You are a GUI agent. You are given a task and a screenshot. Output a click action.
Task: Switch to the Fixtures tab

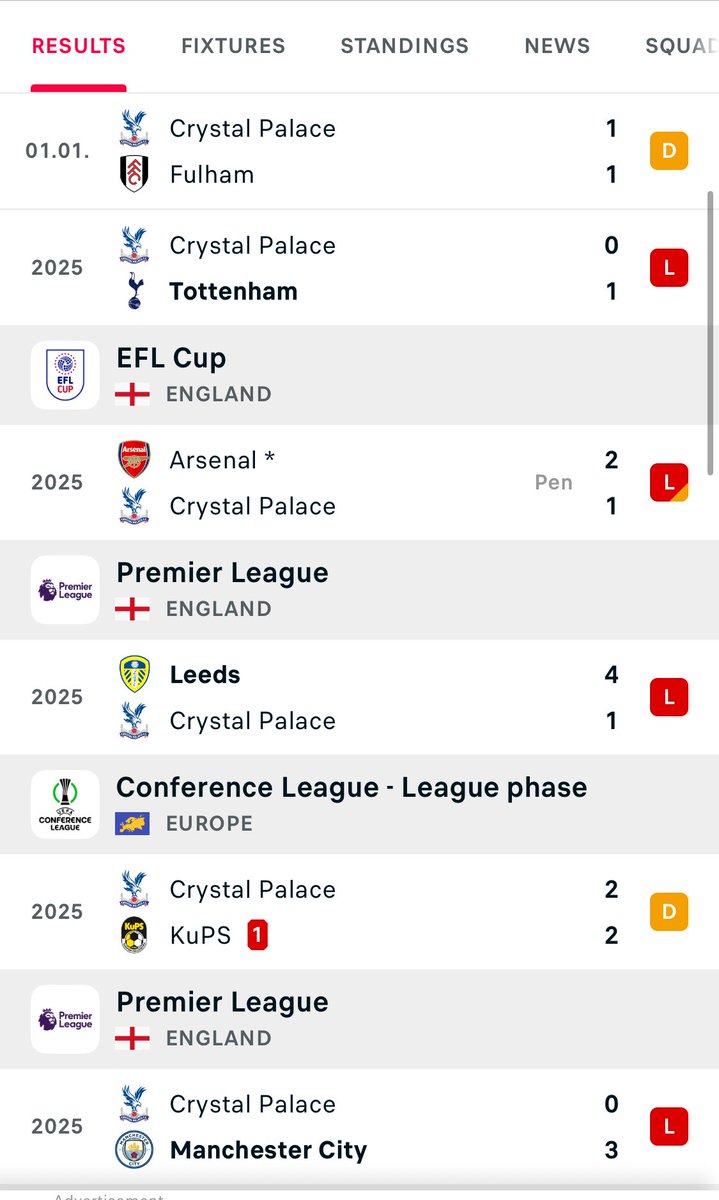tap(233, 46)
